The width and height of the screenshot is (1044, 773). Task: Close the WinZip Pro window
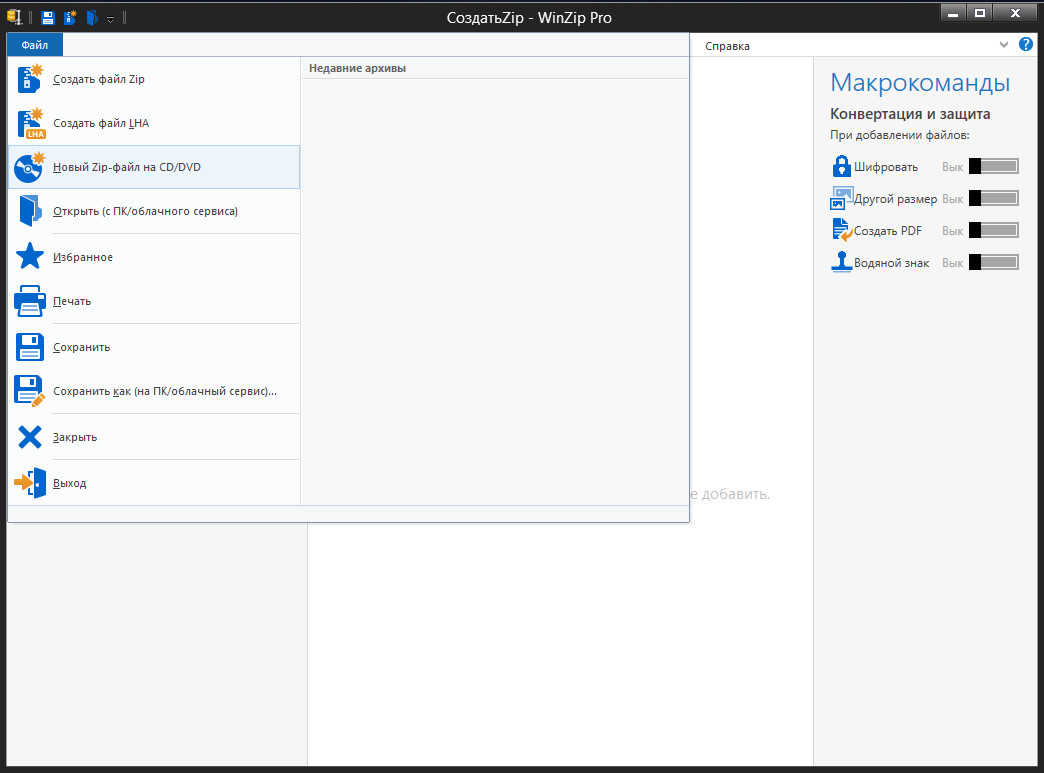point(1015,13)
